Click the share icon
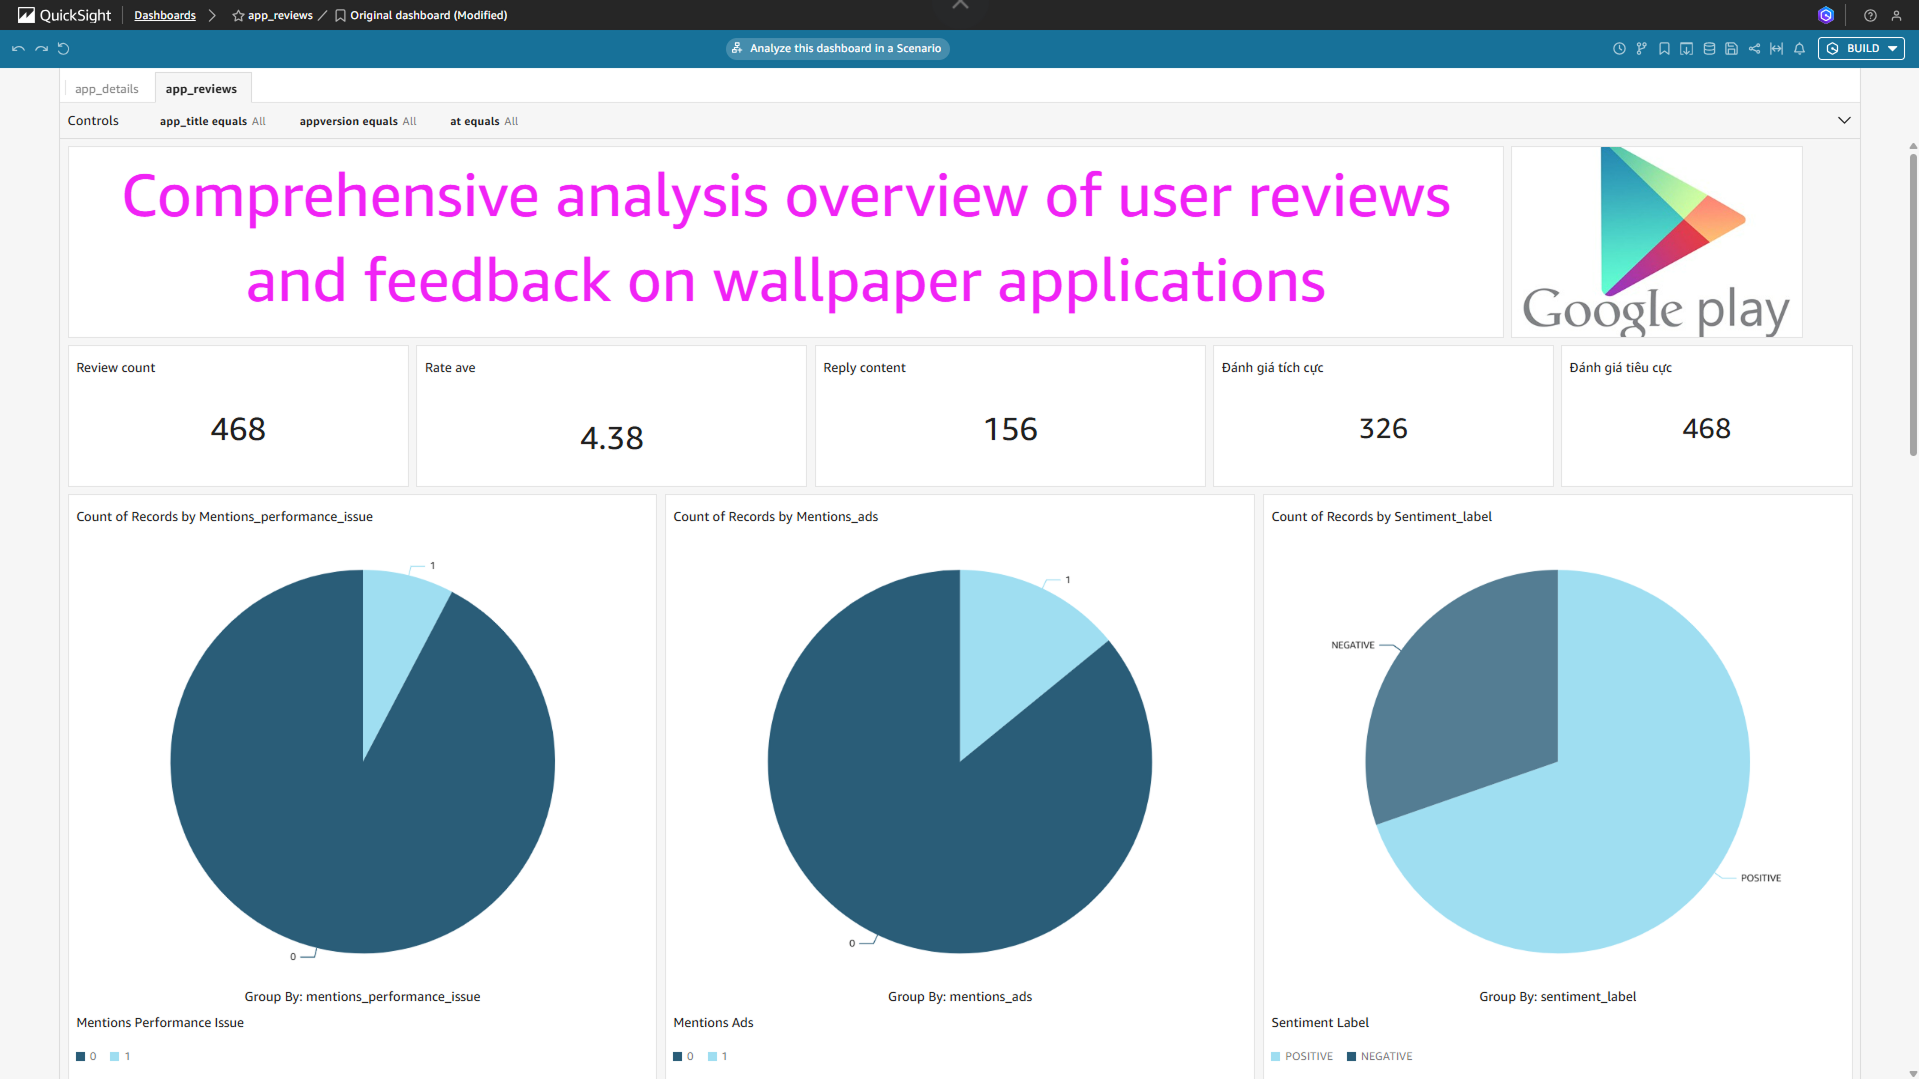This screenshot has height=1079, width=1919. tap(1754, 49)
